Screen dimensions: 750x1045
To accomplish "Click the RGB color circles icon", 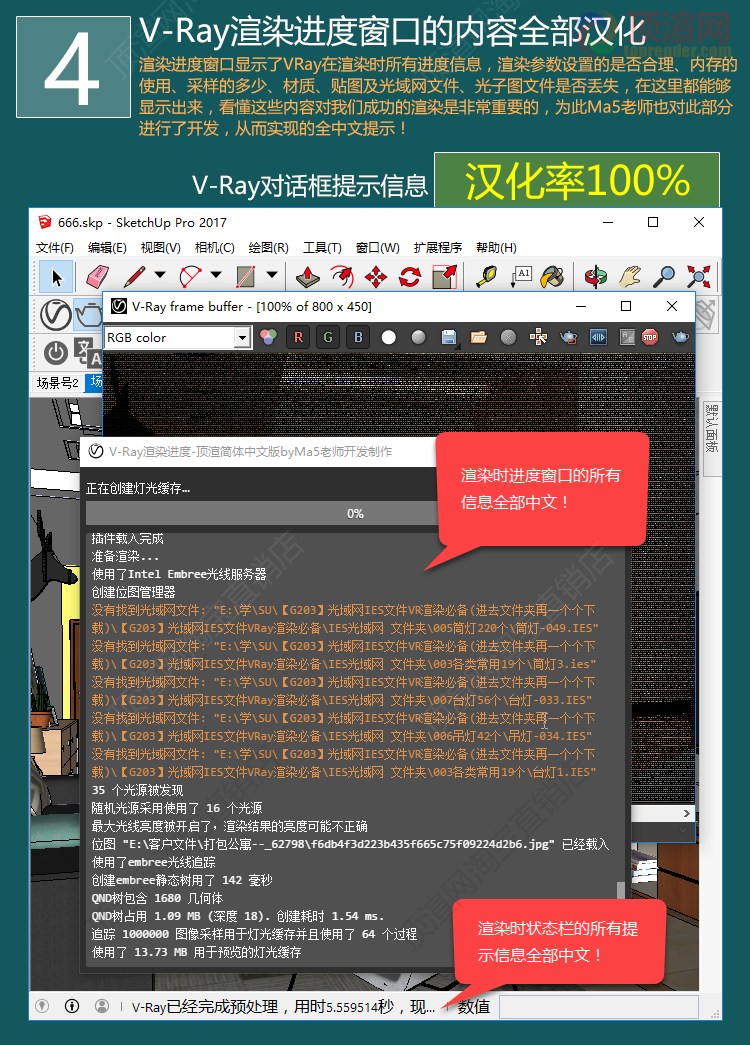I will (268, 337).
